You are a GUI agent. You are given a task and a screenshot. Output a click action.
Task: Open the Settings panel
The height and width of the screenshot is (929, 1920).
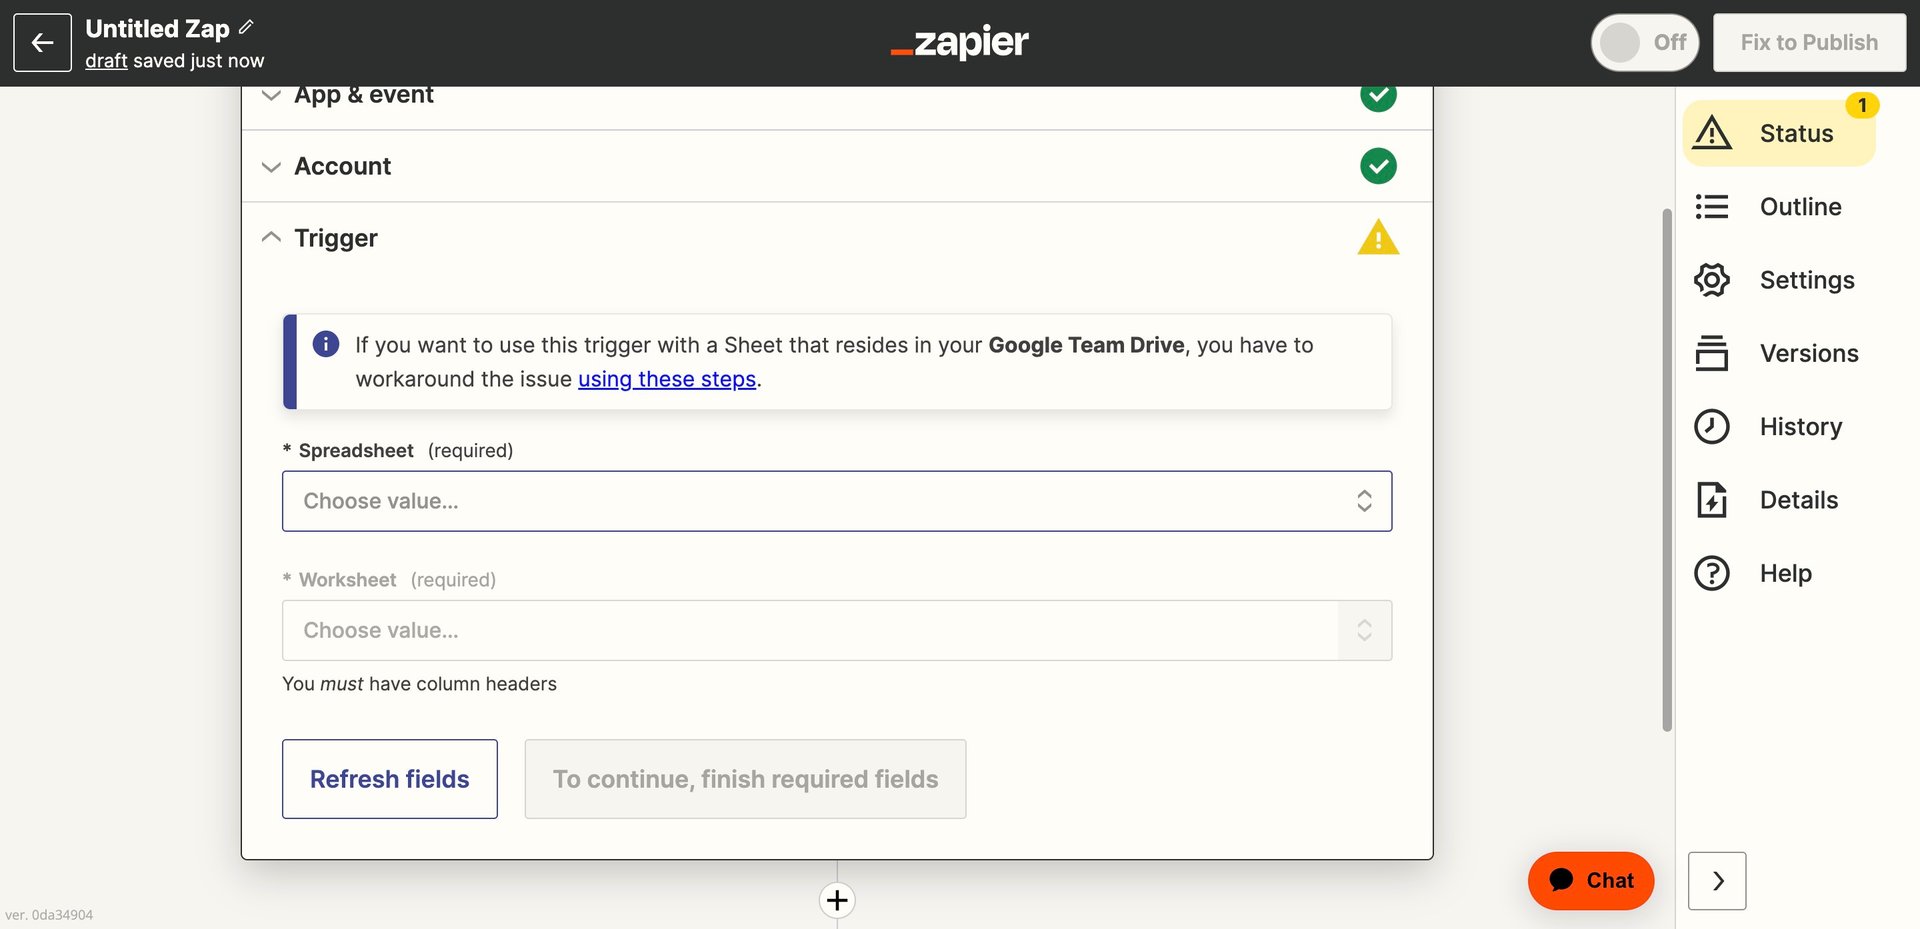(1779, 280)
